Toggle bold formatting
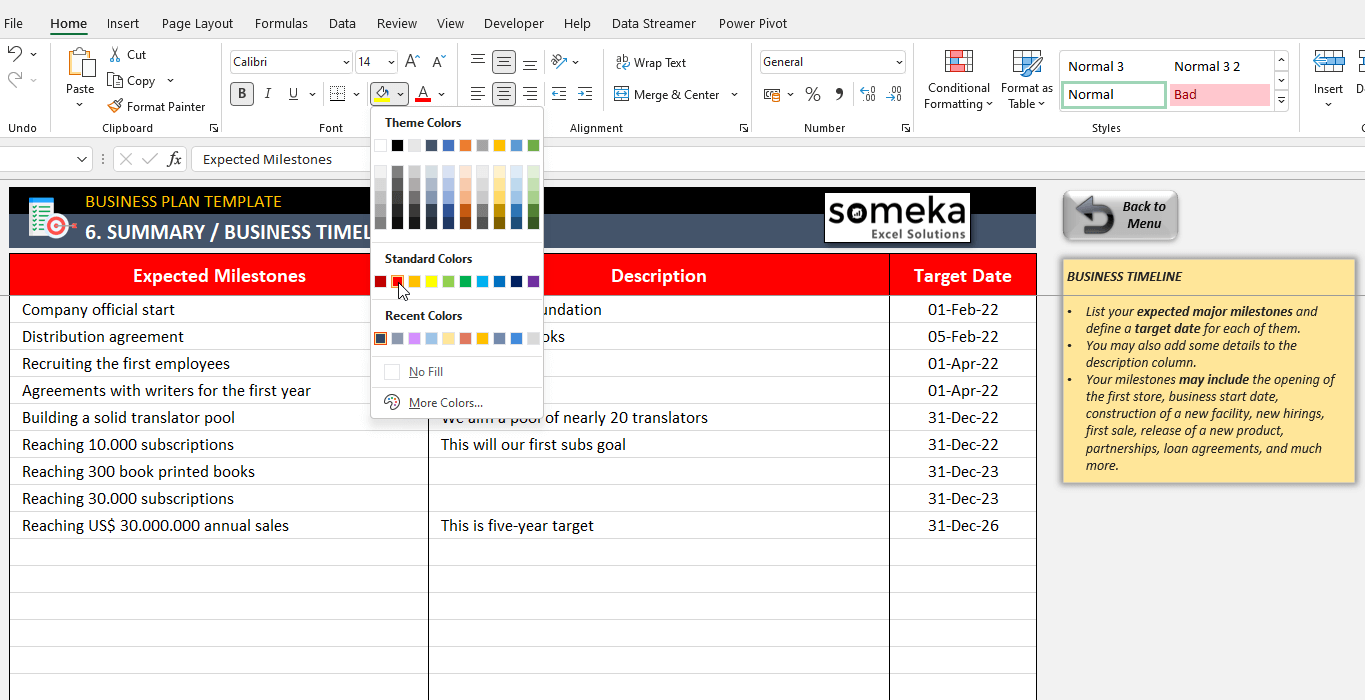 (x=240, y=93)
